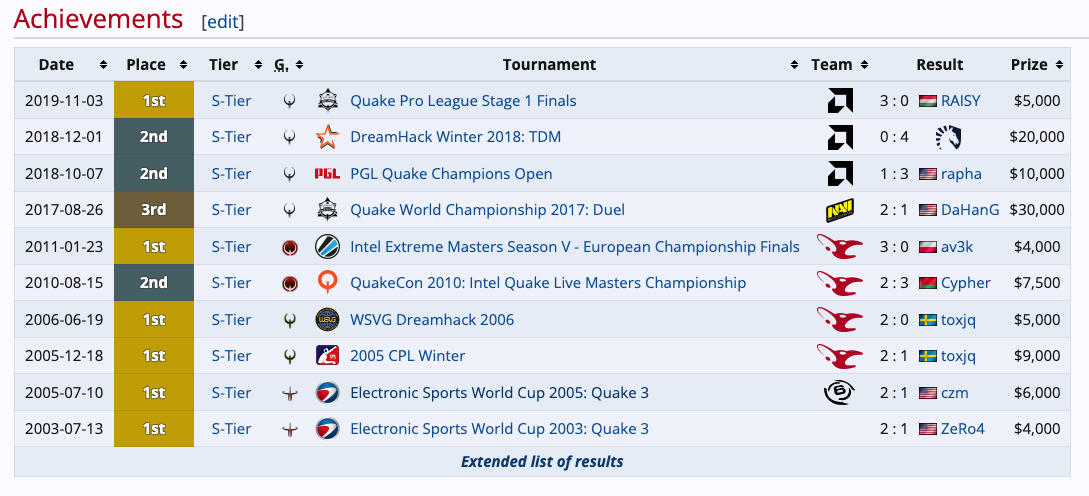This screenshot has height=496, width=1089.
Task: Click the DreamHack star tournament icon
Action: (327, 137)
